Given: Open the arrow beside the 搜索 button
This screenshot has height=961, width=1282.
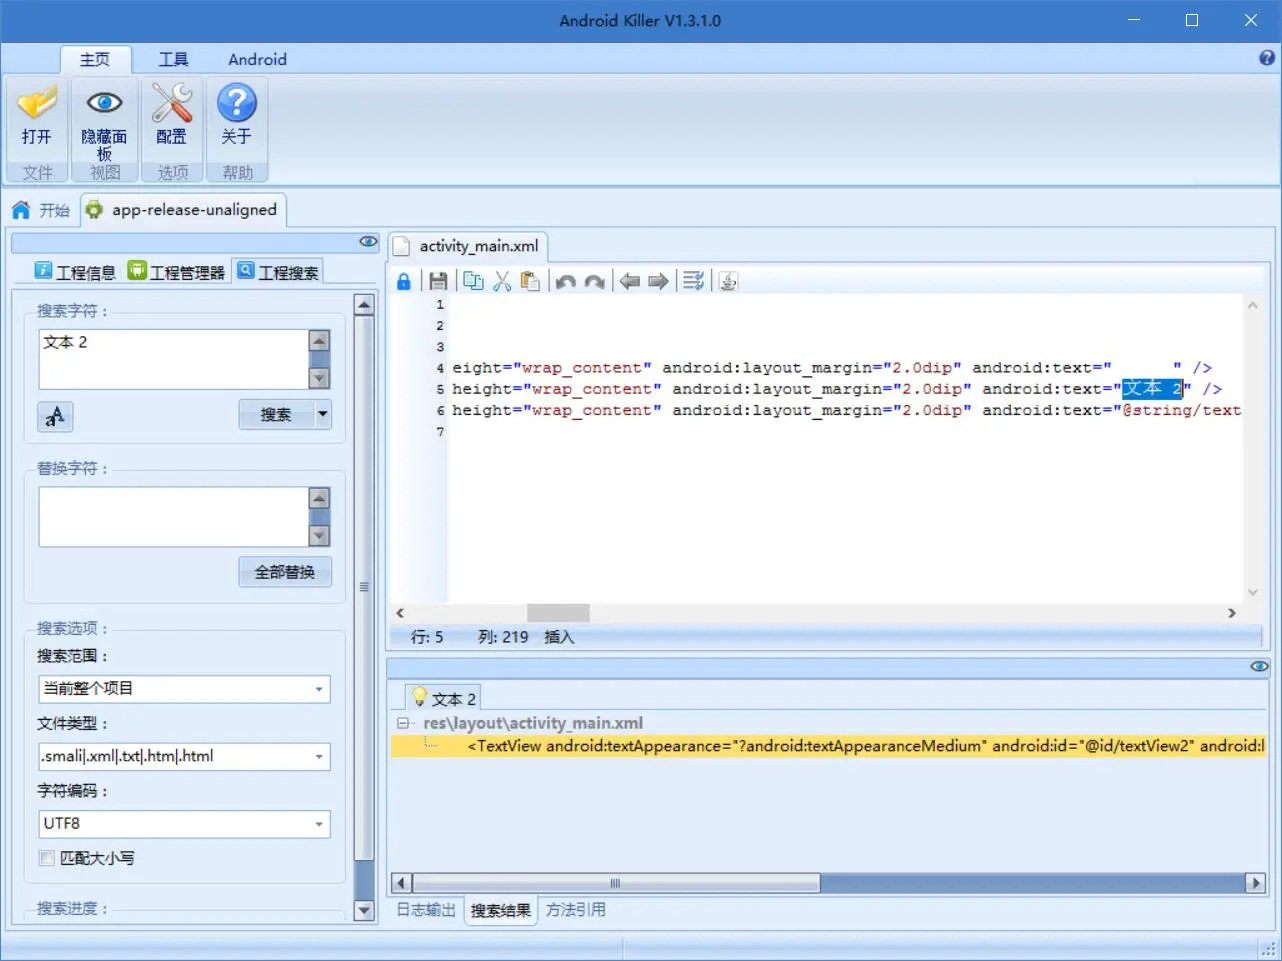Looking at the screenshot, I should pyautogui.click(x=323, y=414).
